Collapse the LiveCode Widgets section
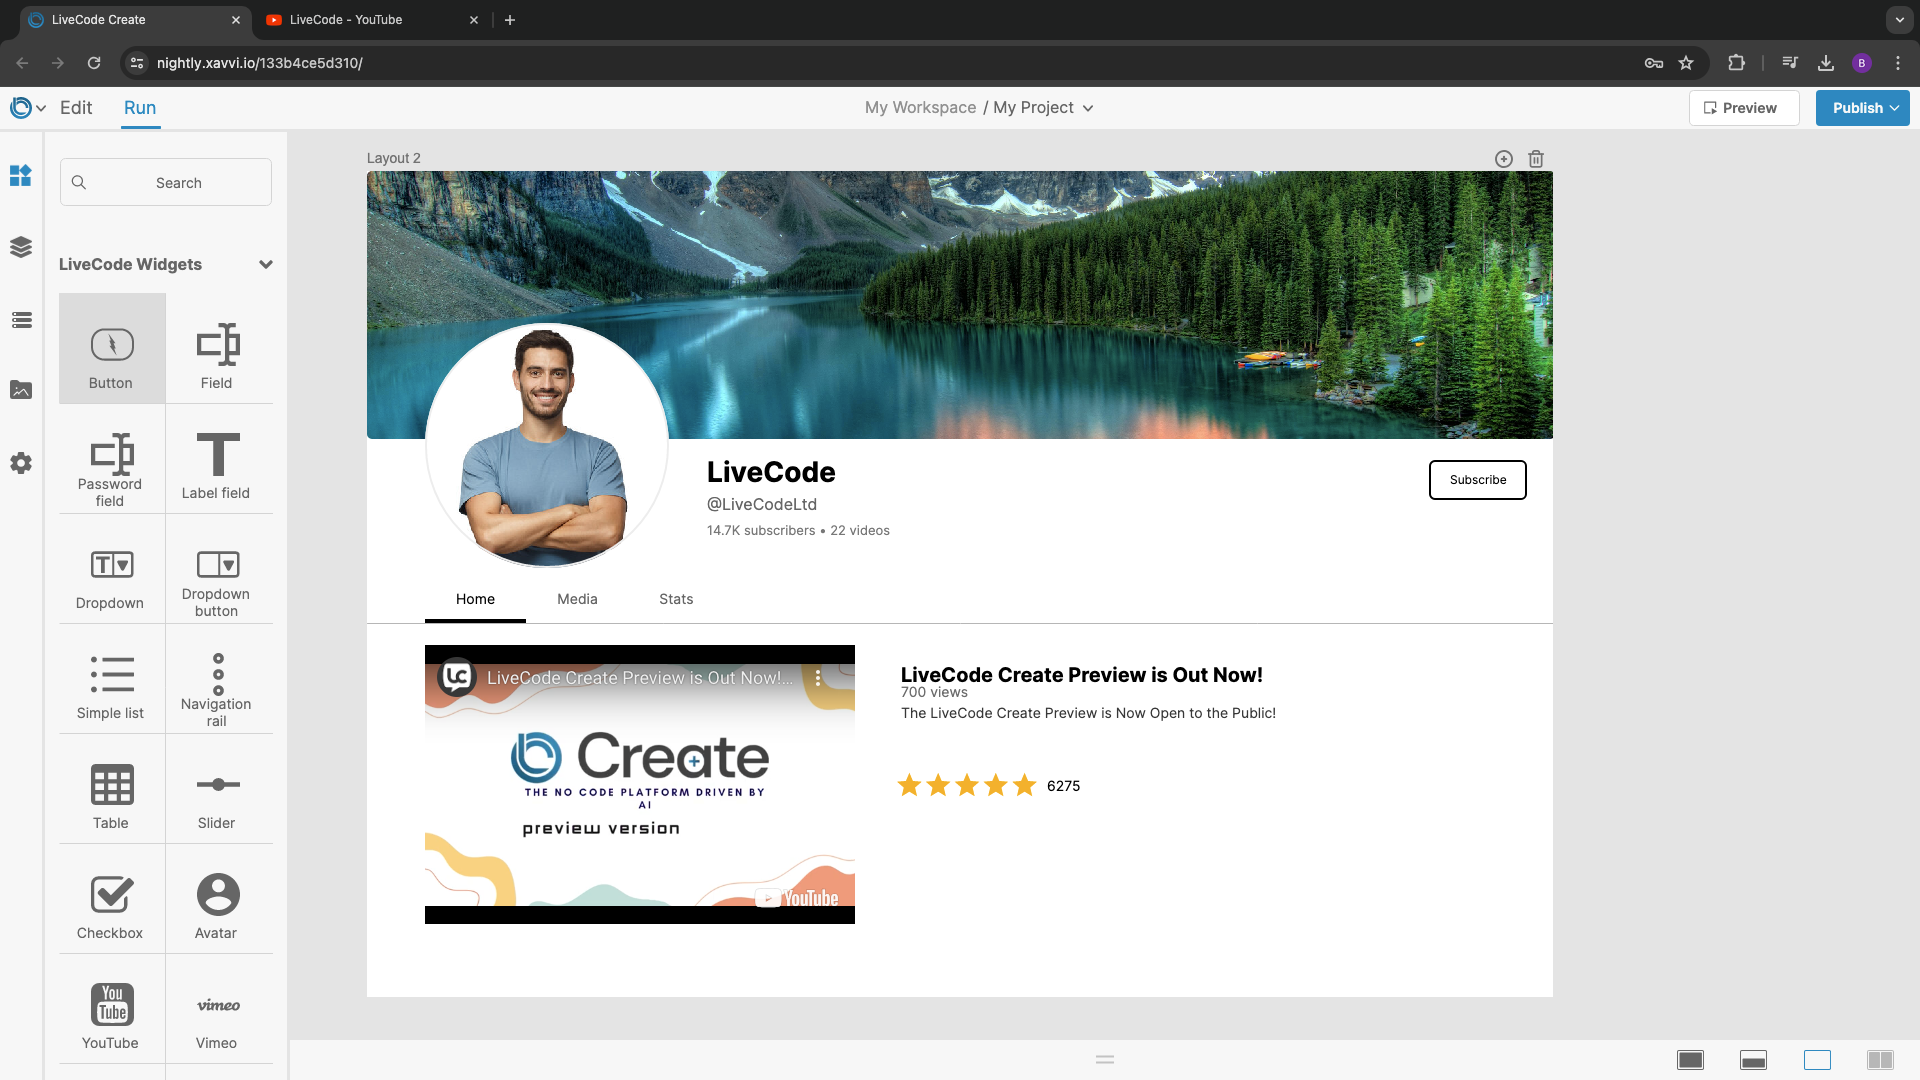 pyautogui.click(x=265, y=265)
